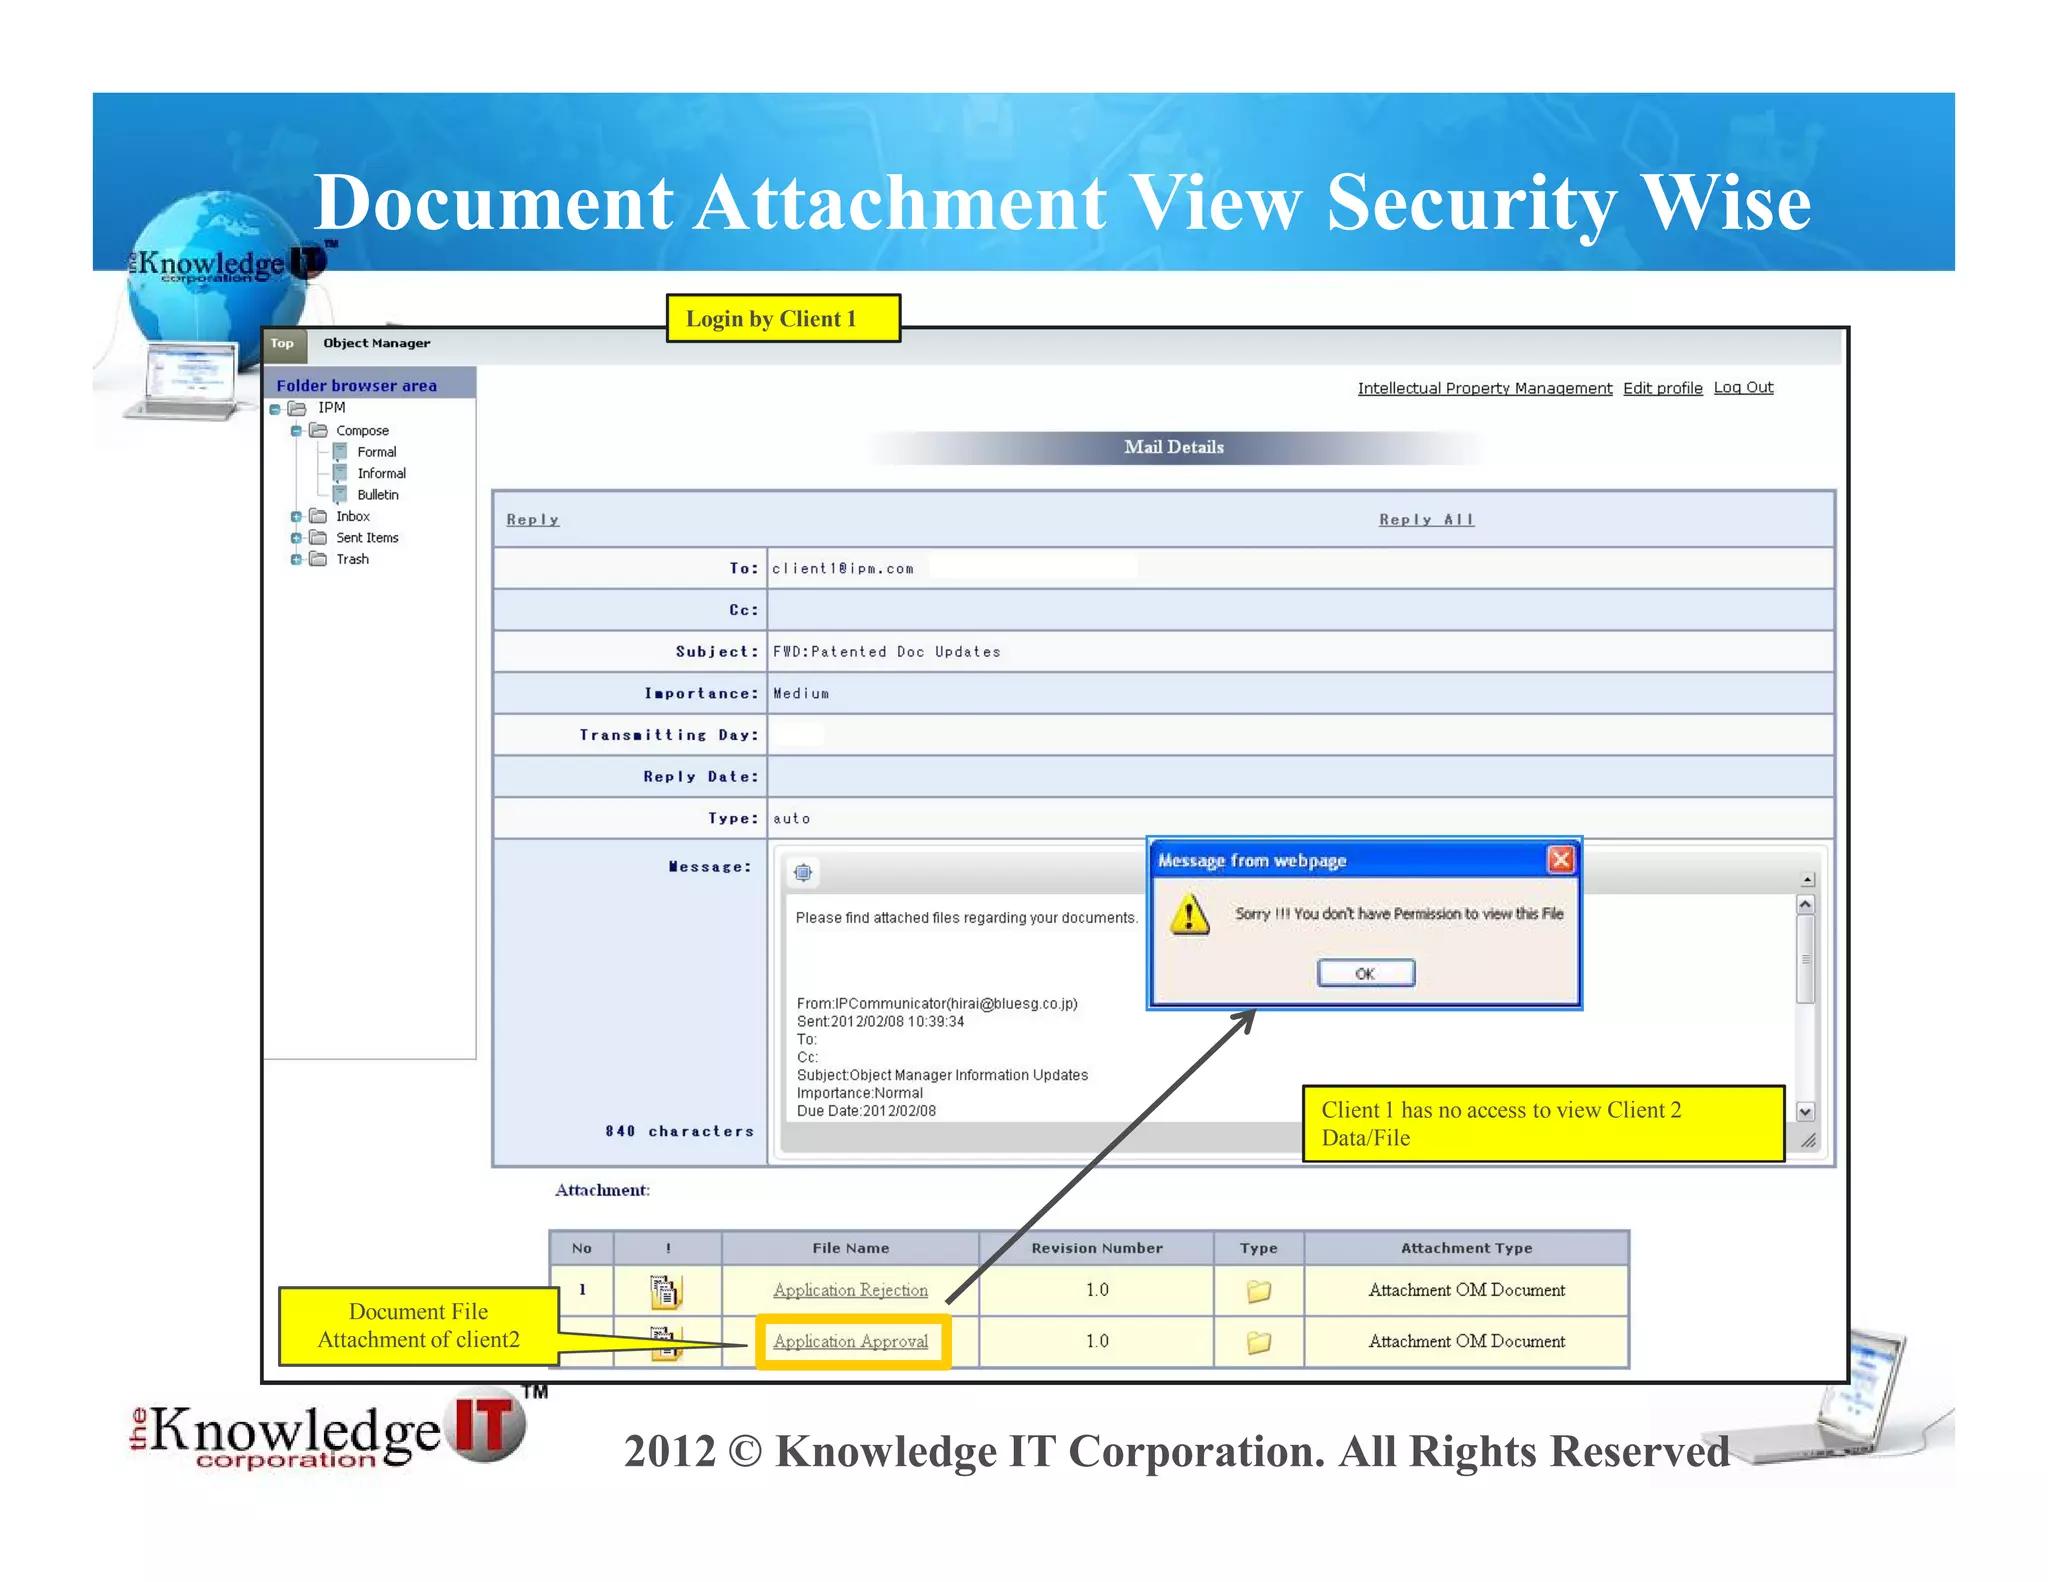Click the subject 'FWD:Patented Doc Updates'
This screenshot has width=2048, height=1582.
(x=886, y=652)
